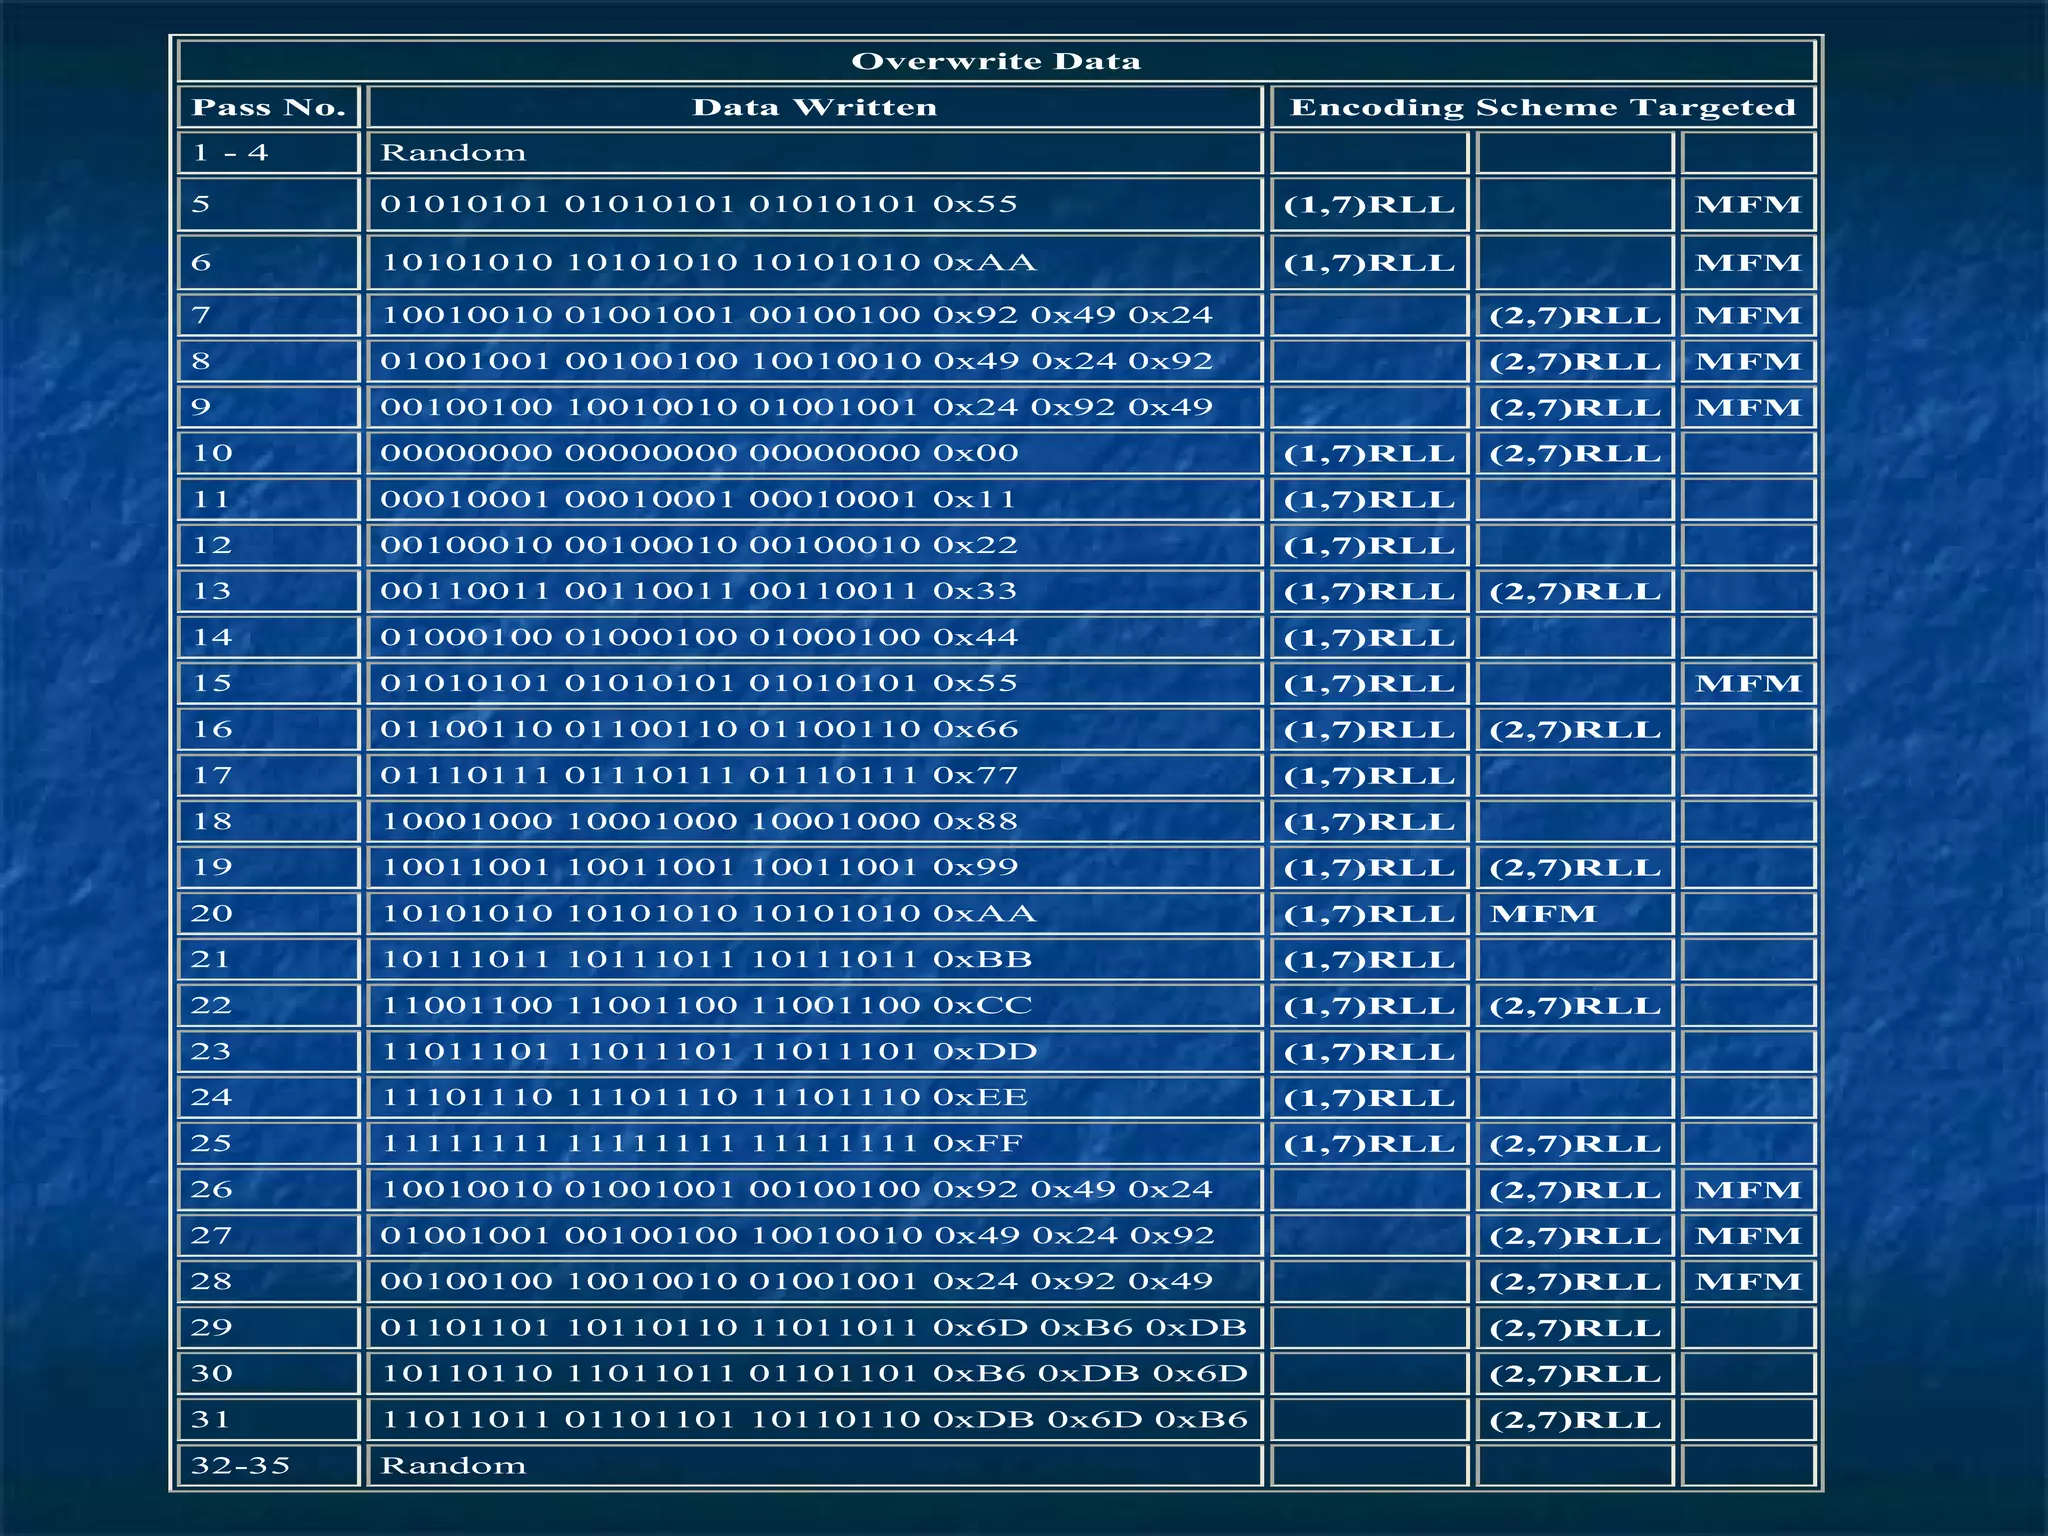
Task: Click pass number cell '1 - 4'
Action: click(268, 153)
